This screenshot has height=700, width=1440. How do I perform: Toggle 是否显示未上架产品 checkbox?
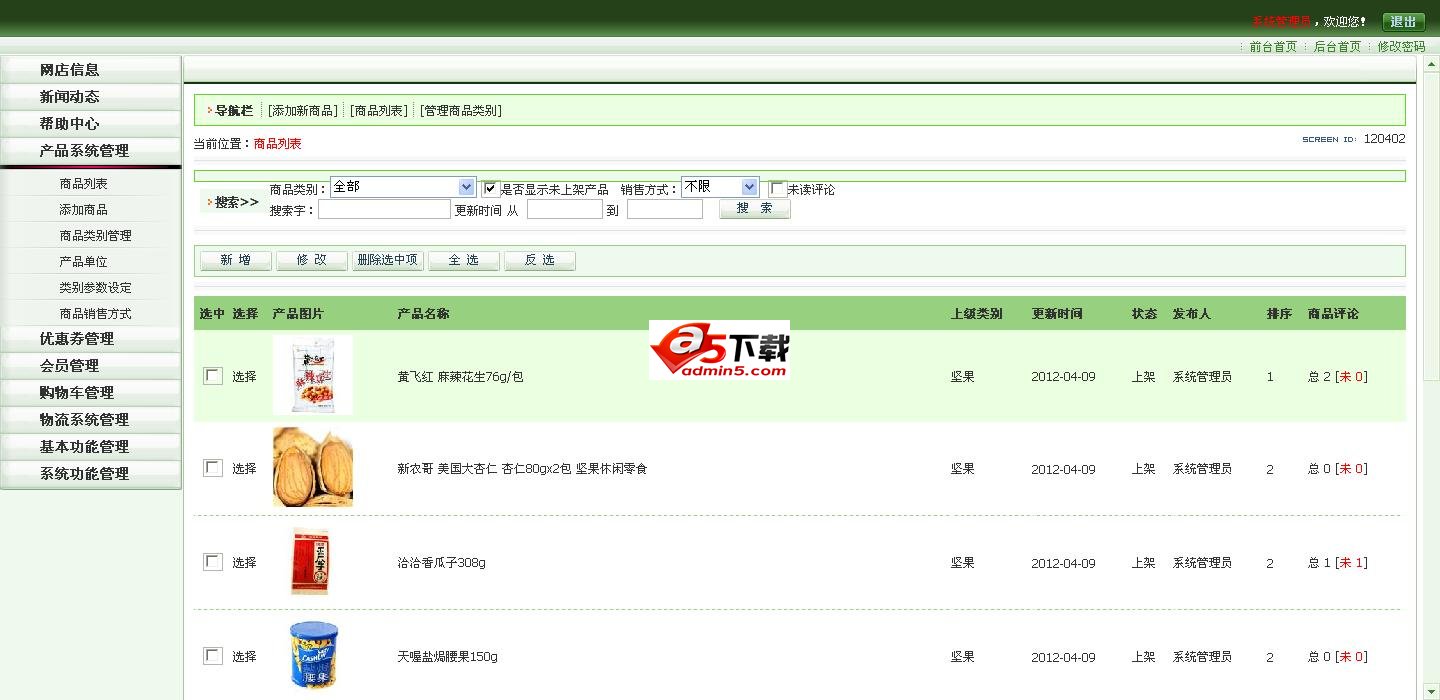491,188
